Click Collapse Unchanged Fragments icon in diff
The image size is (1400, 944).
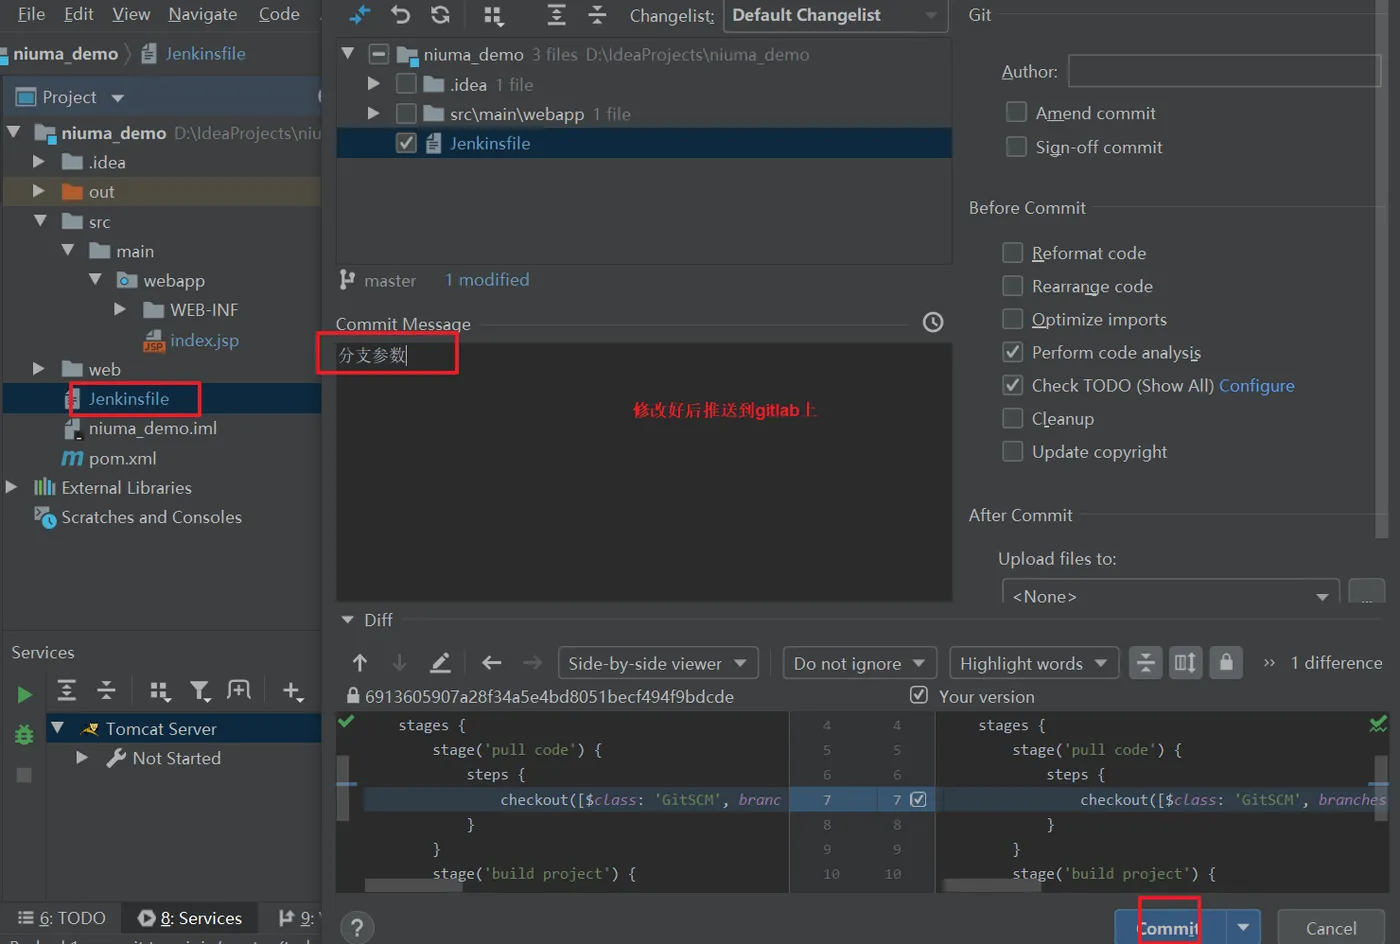click(x=1146, y=662)
